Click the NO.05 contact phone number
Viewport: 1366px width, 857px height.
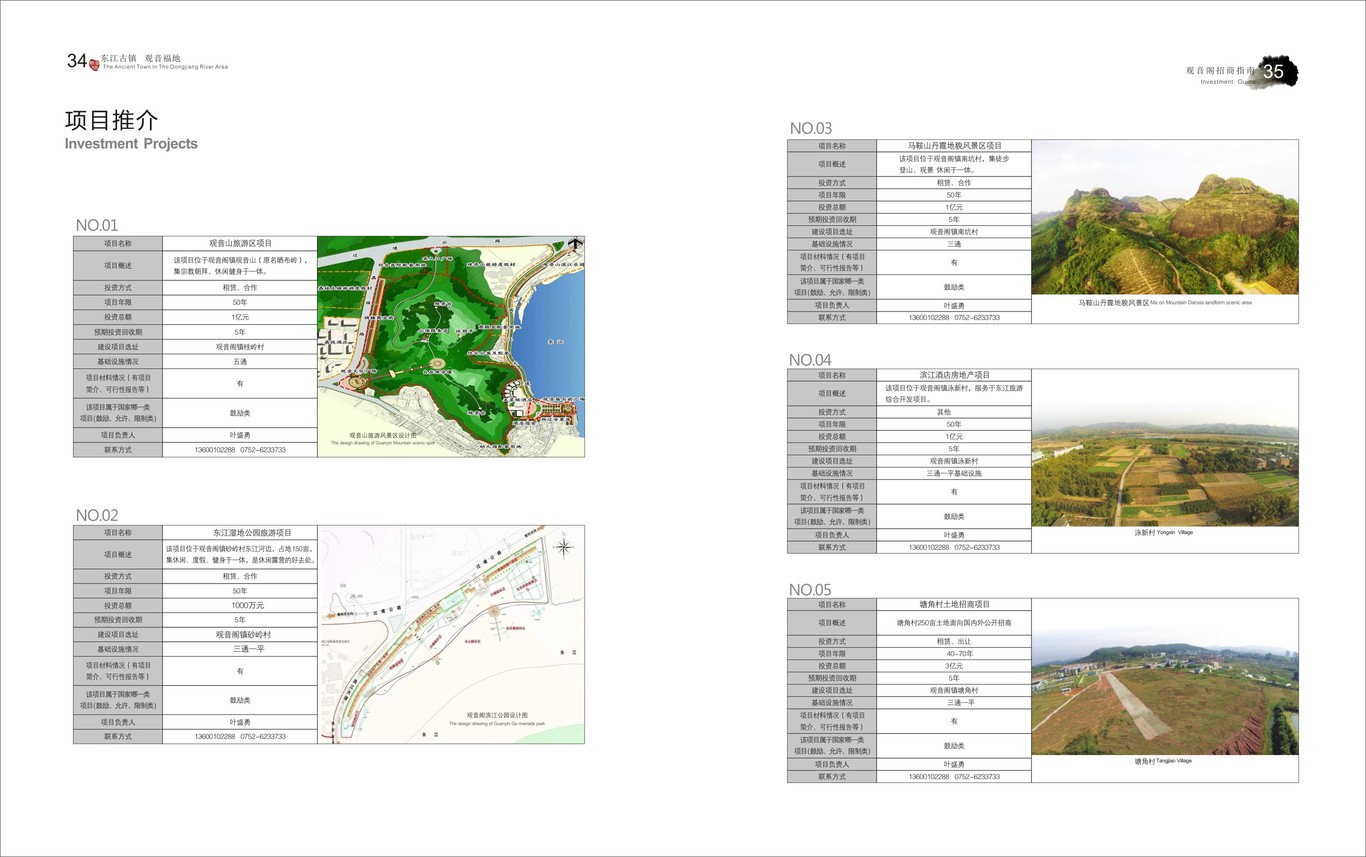(954, 776)
